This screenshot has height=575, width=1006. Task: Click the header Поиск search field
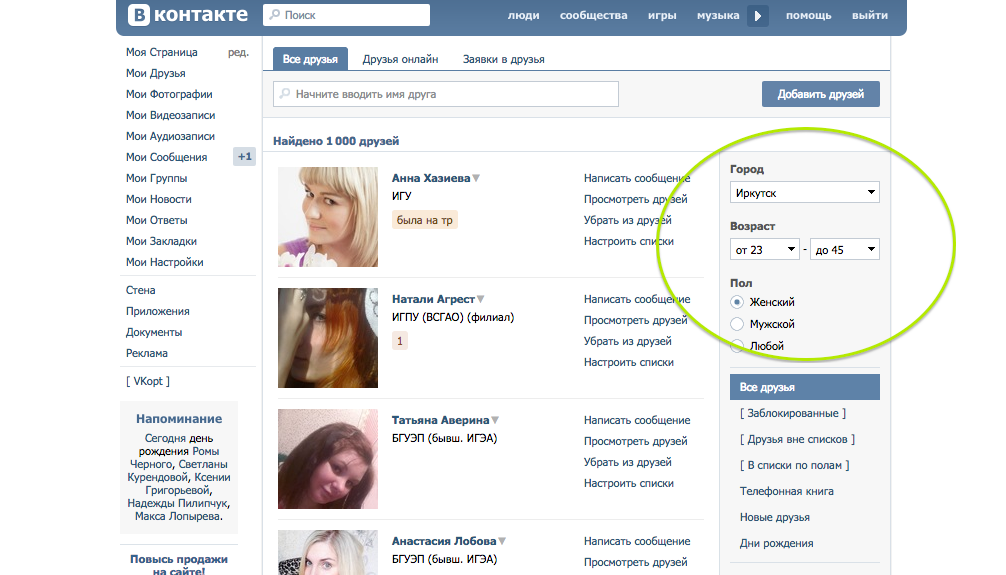tap(346, 15)
